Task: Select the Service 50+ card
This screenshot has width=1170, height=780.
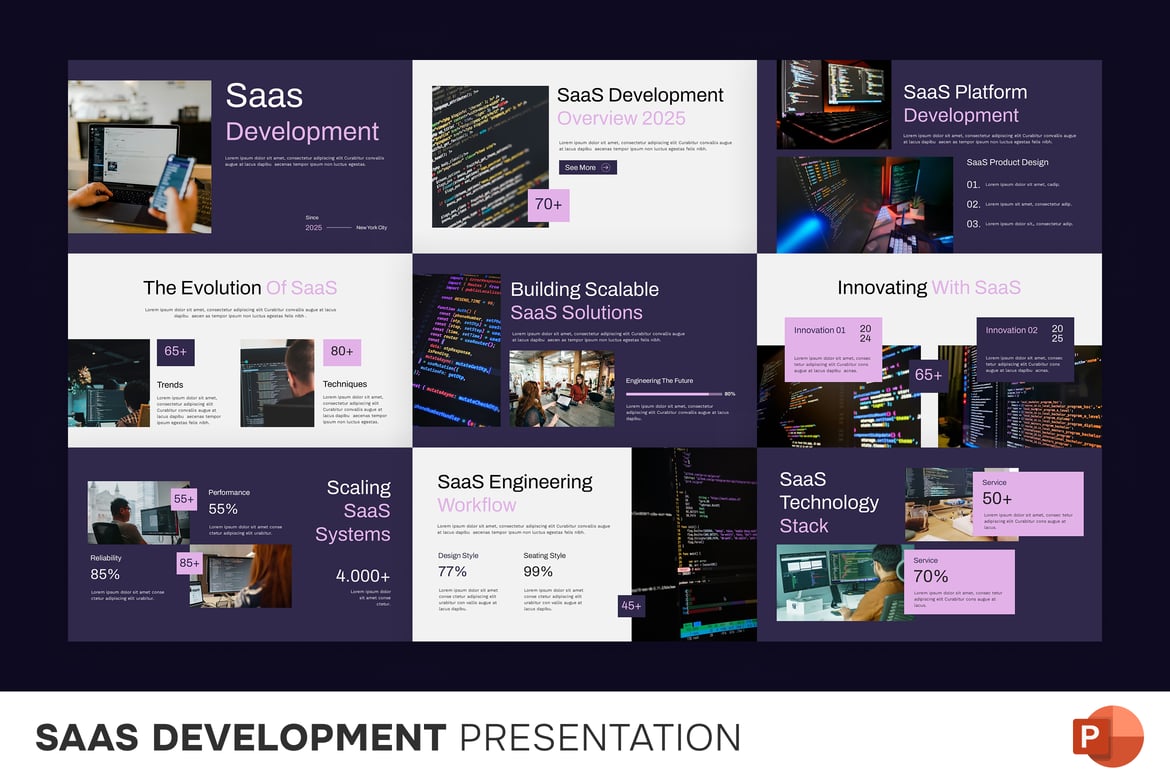Action: (x=1028, y=503)
